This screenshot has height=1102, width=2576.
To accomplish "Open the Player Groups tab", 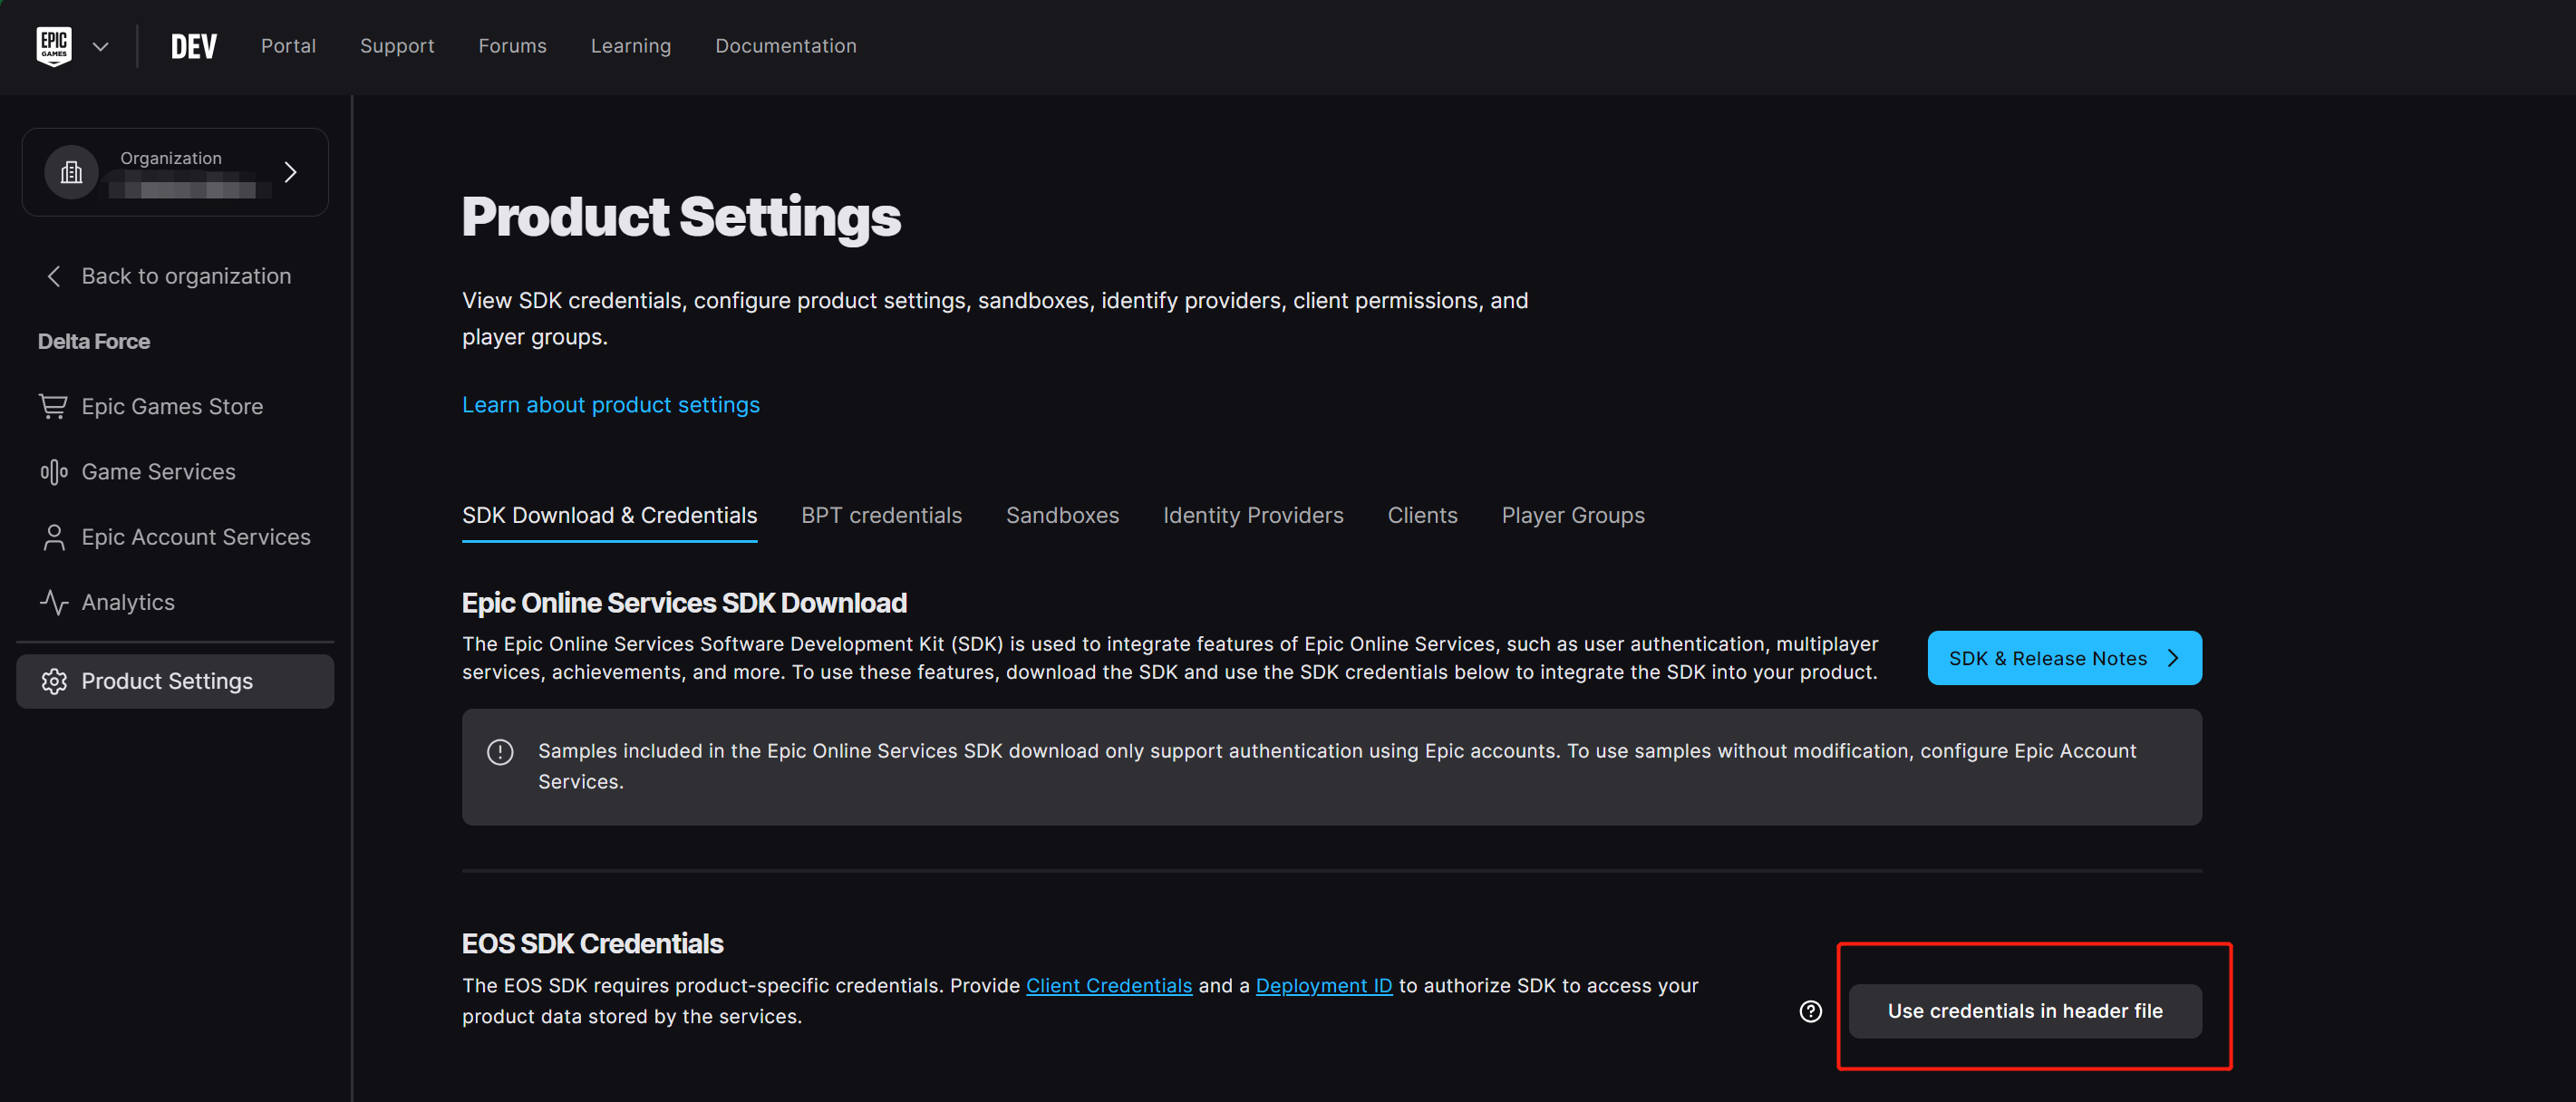I will coord(1572,515).
